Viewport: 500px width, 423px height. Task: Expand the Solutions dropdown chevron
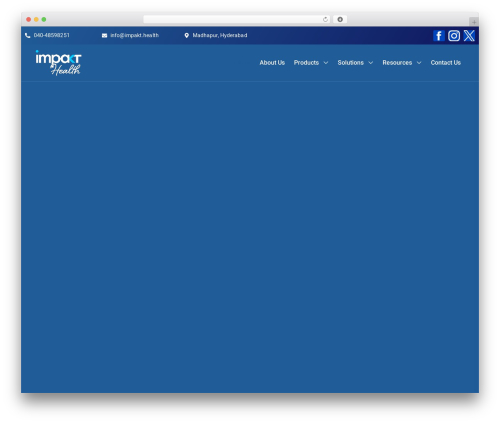pos(370,63)
